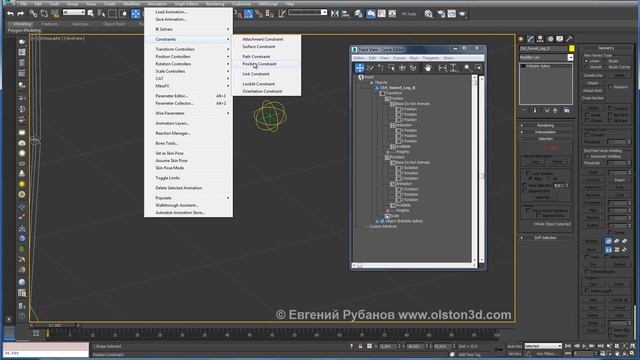Toggle the Reorient checkbox
The width and height of the screenshot is (640, 360).
pos(610,87)
